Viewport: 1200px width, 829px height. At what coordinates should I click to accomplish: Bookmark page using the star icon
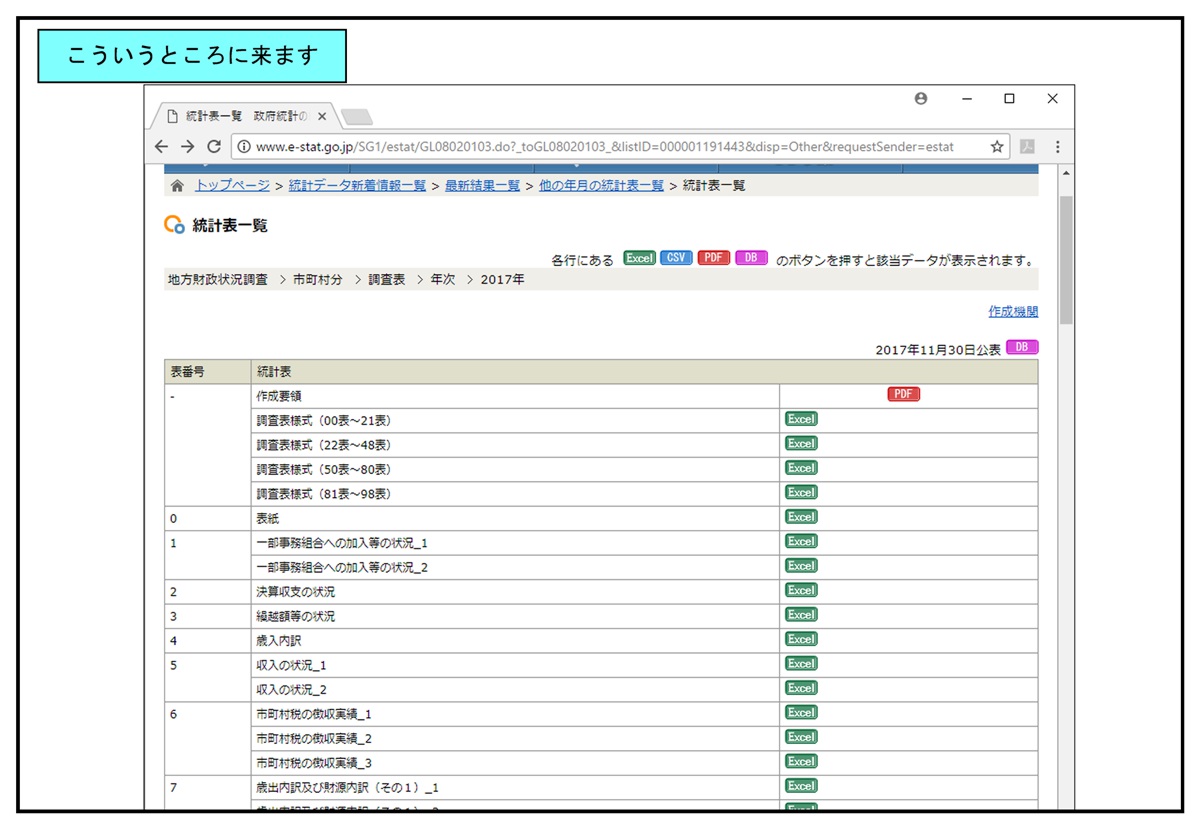click(x=997, y=146)
